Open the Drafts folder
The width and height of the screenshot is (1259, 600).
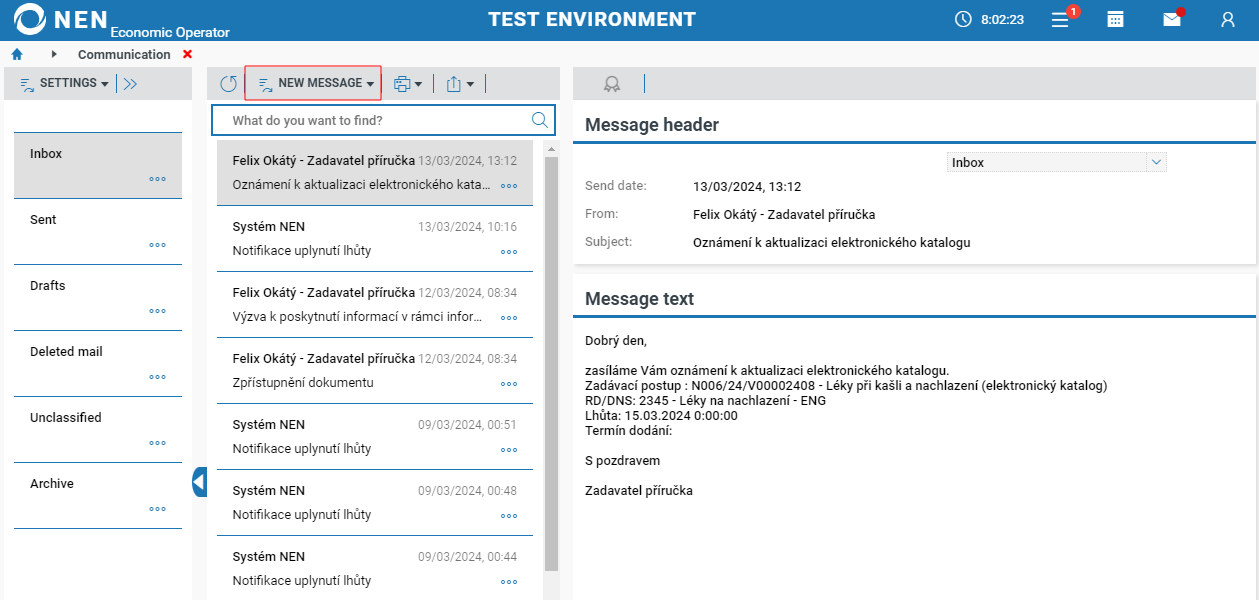pyautogui.click(x=97, y=297)
